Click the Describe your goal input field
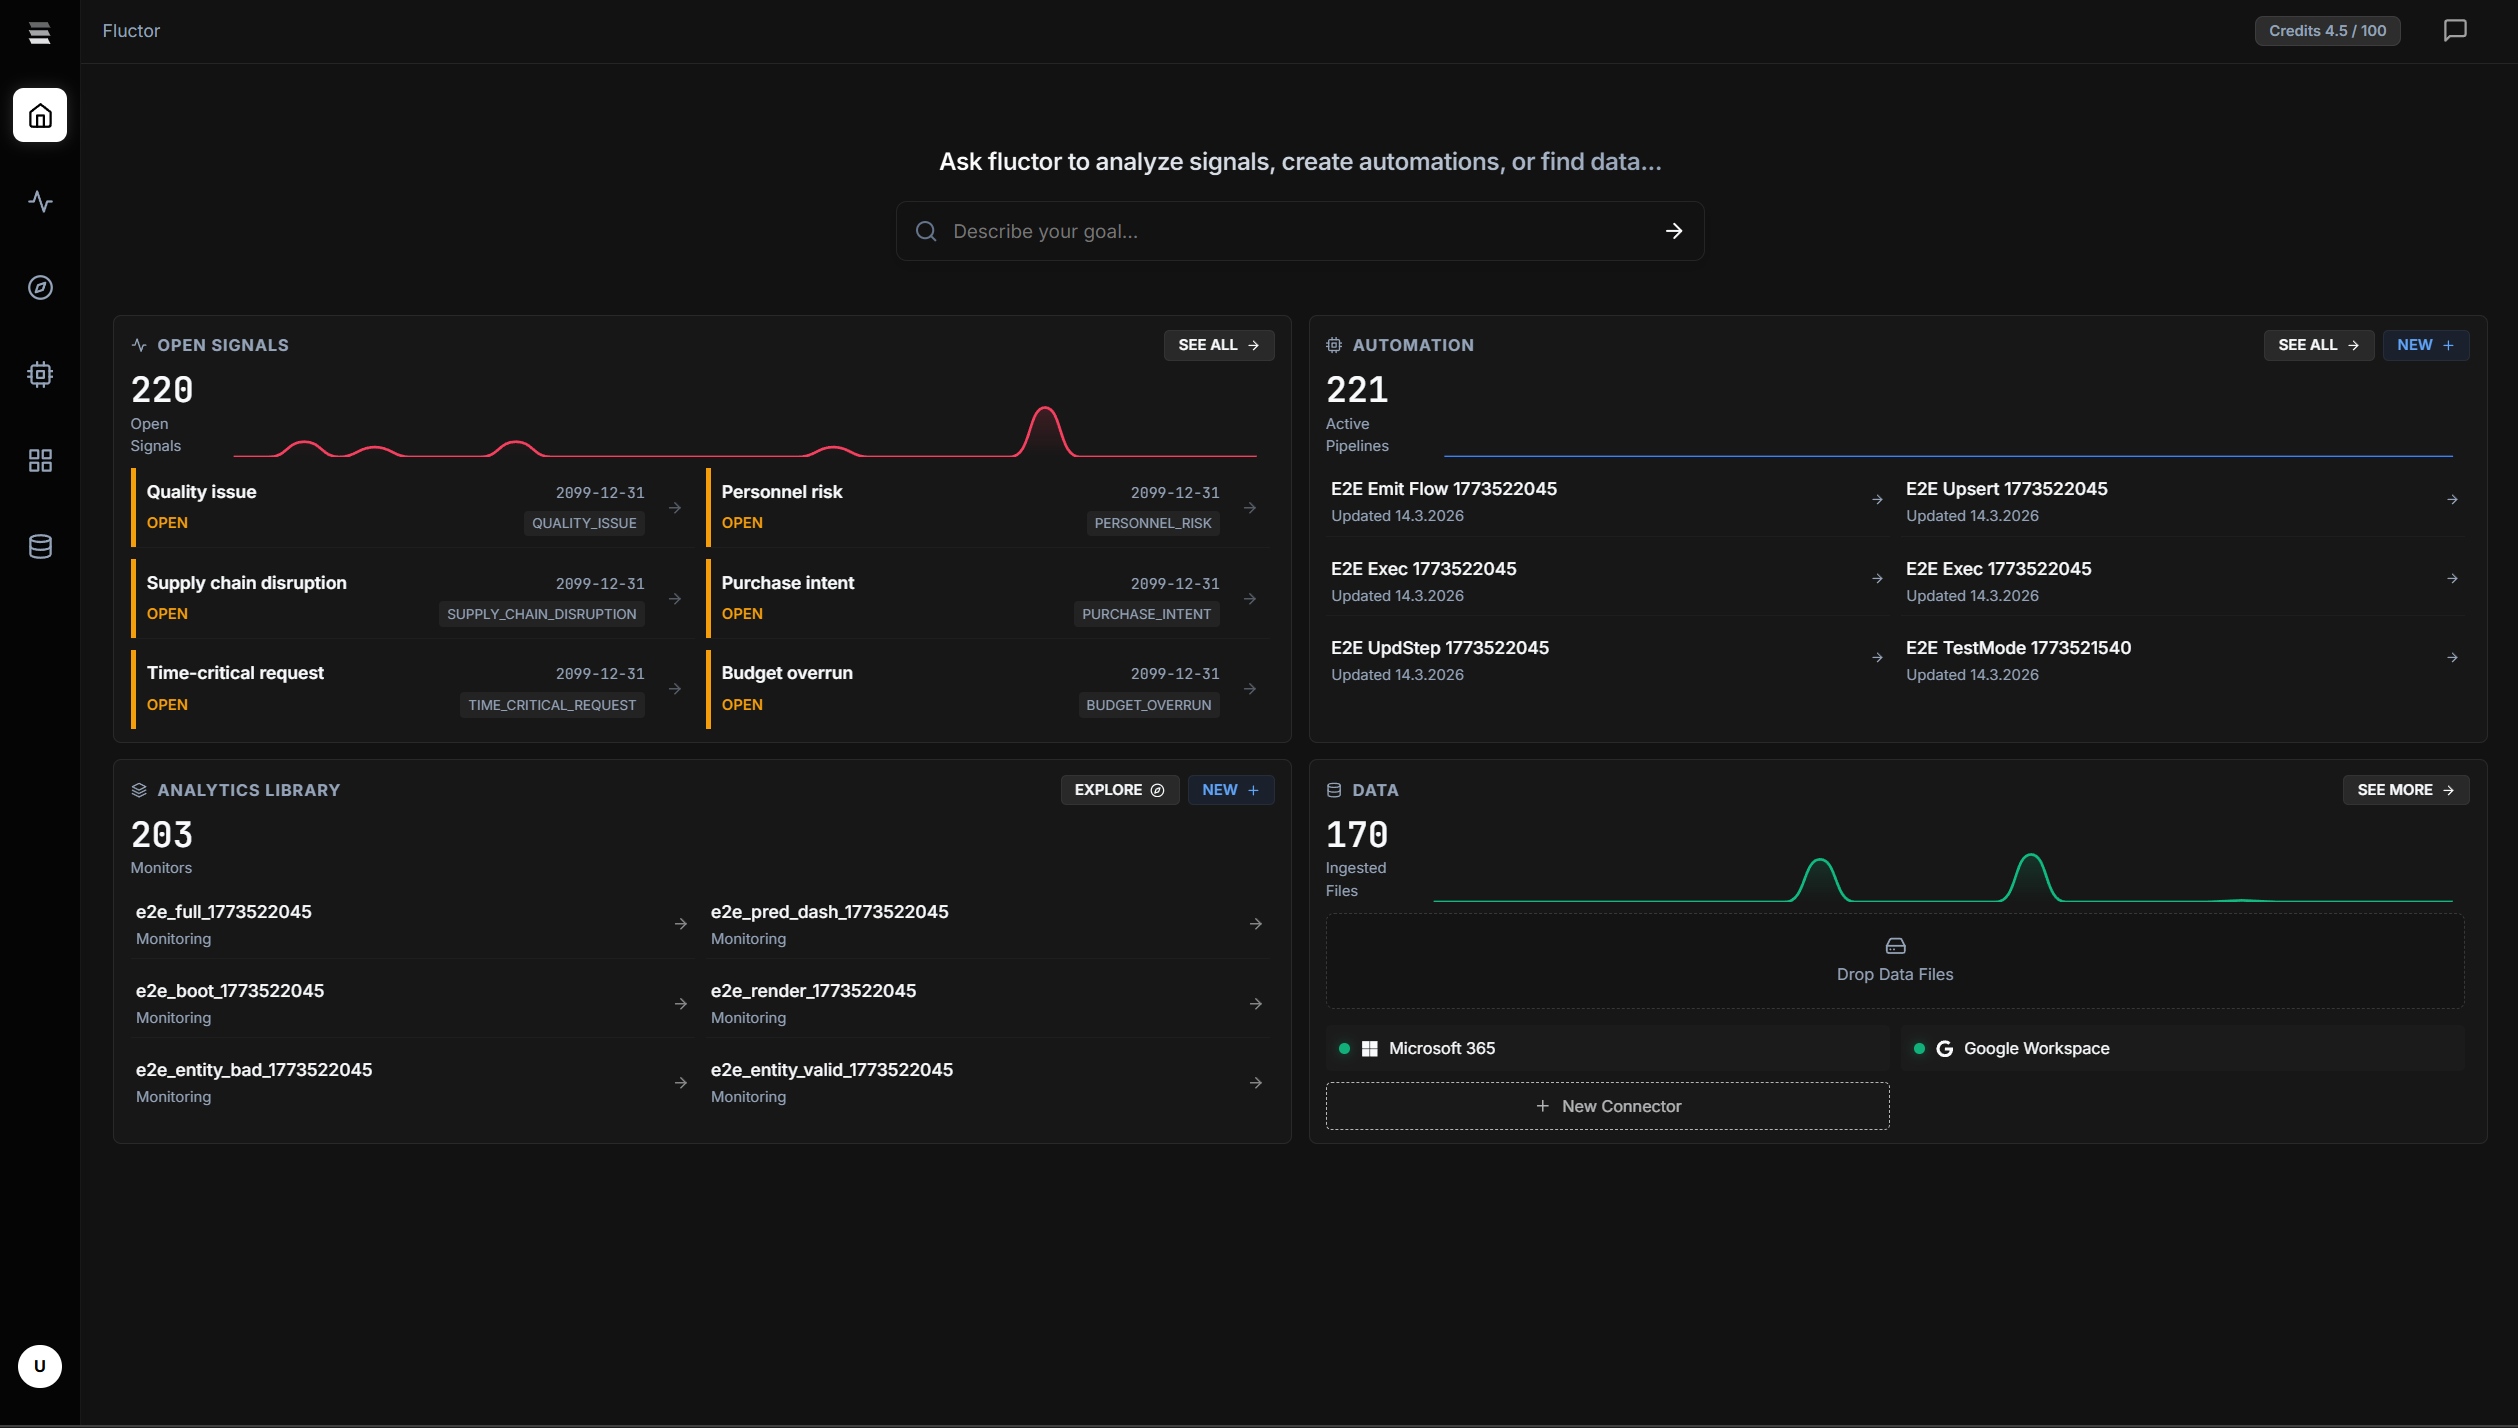Viewport: 2518px width, 1428px height. 1300,231
